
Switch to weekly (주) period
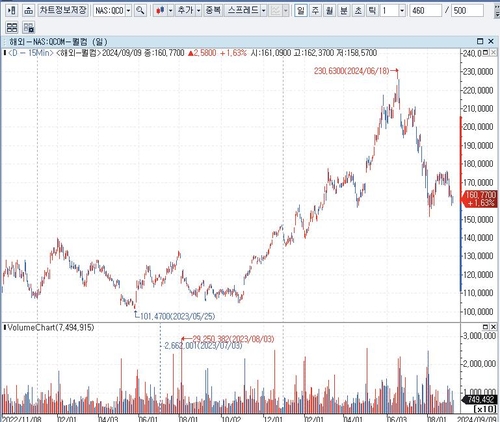pyautogui.click(x=315, y=11)
